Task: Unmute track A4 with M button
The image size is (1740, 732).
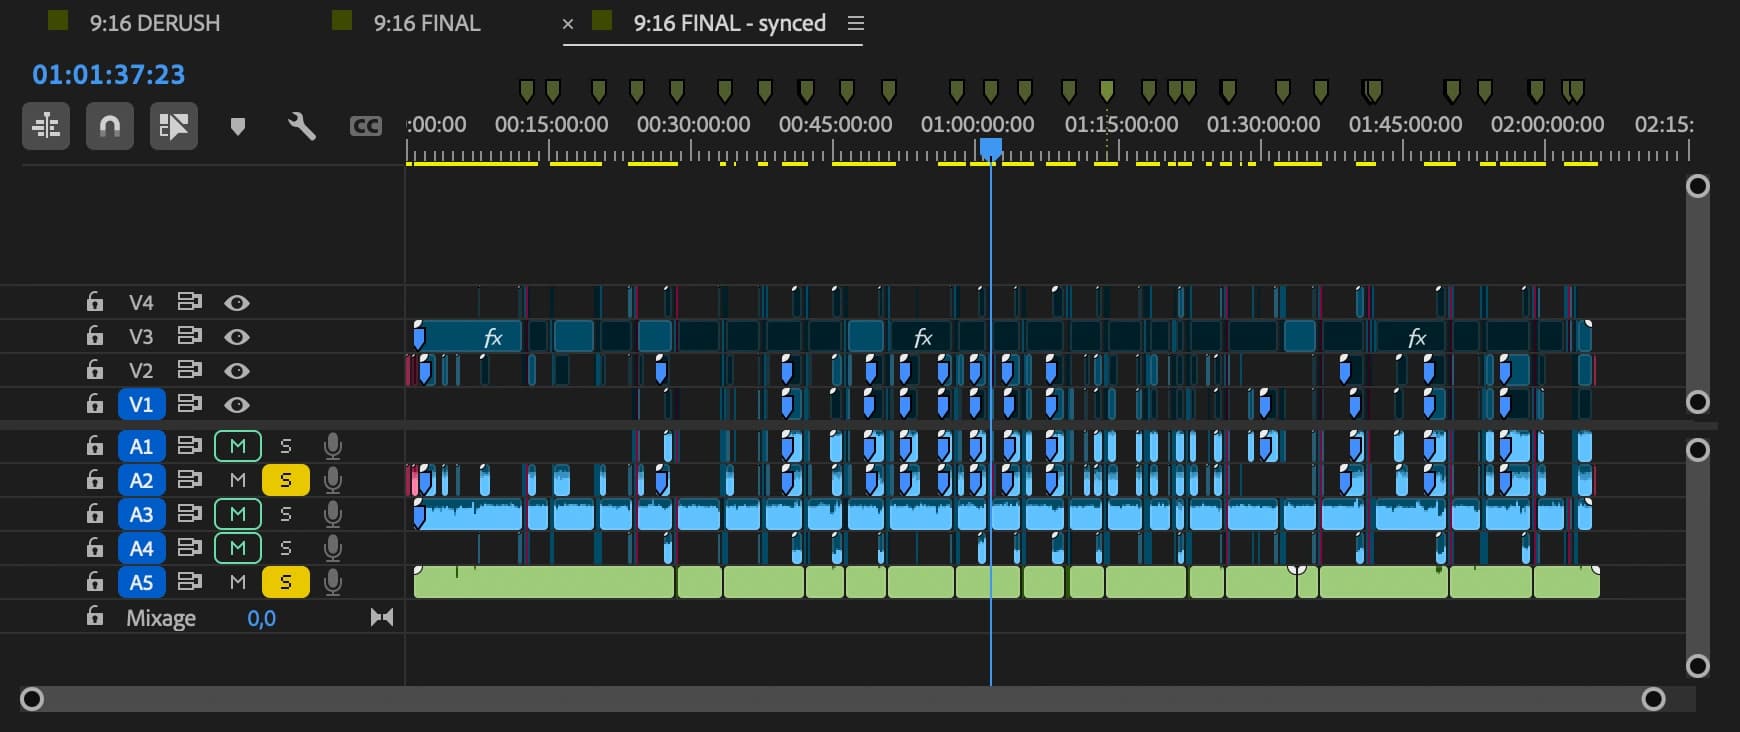Action: coord(238,548)
